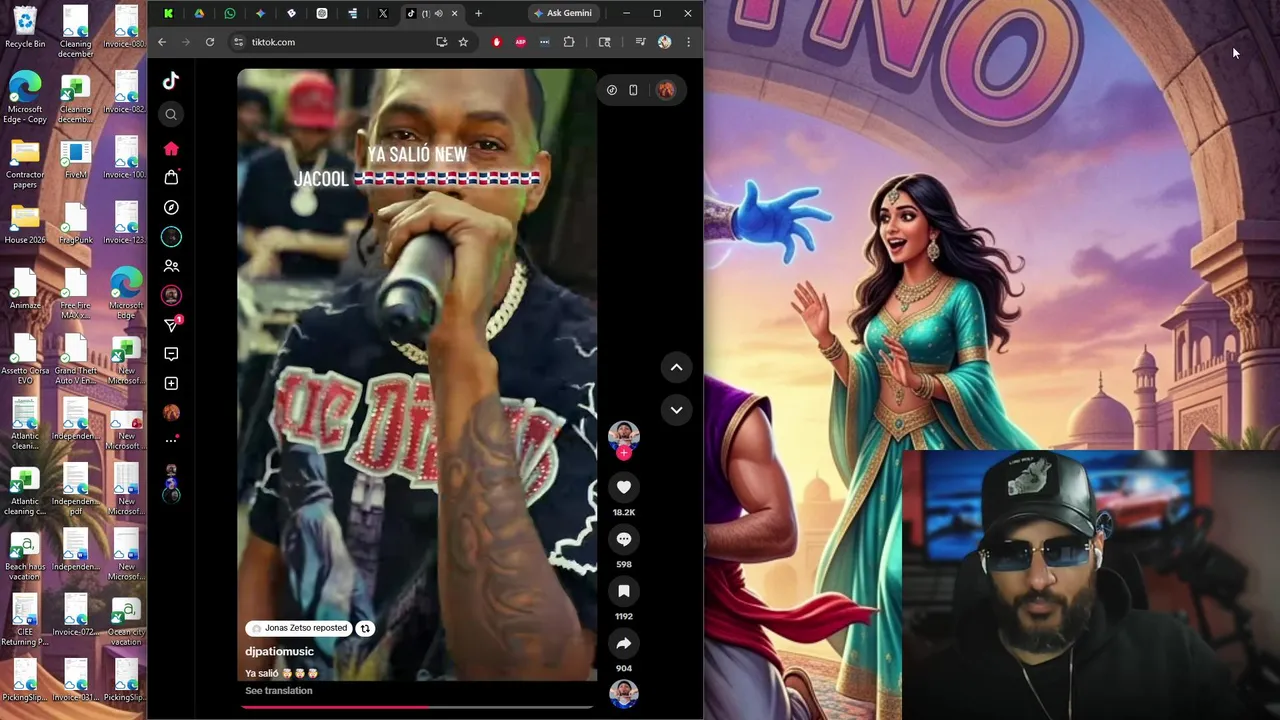Click See translation under the caption
This screenshot has width=1280, height=720.
(279, 691)
